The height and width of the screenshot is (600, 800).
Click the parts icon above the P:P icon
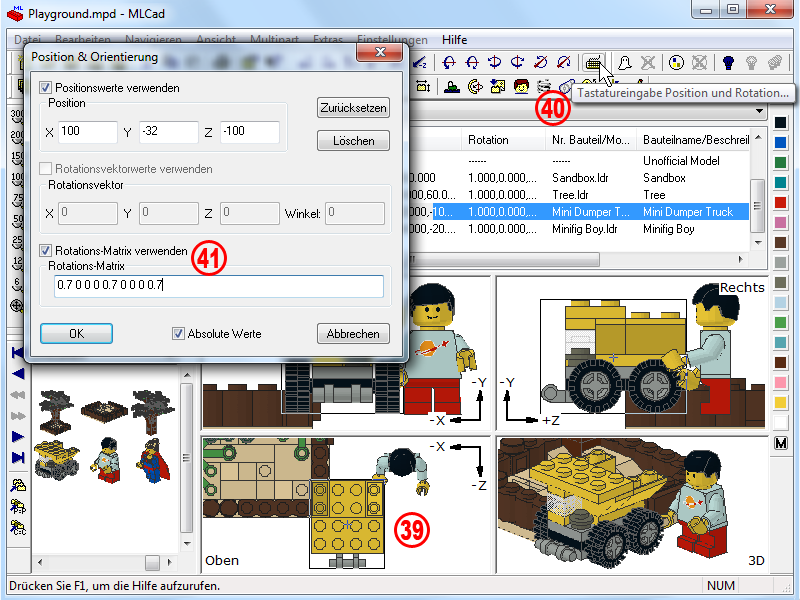tap(18, 485)
